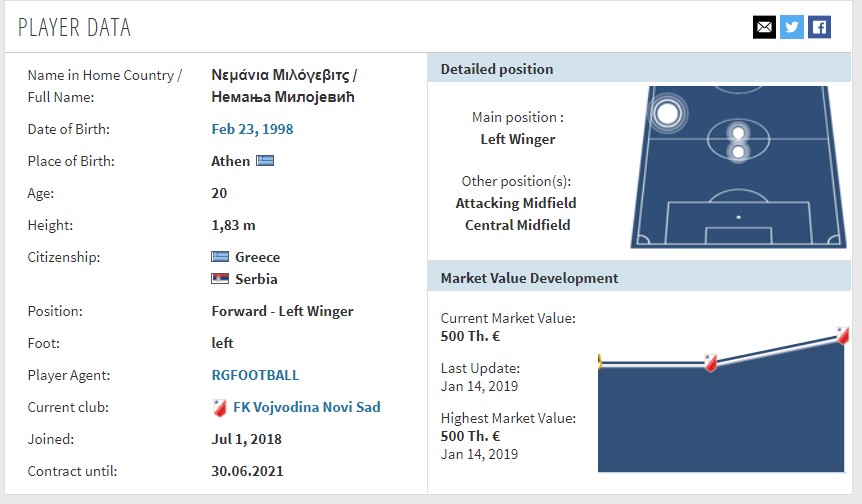Click the Greece citizenship flag icon
Screen dimensions: 862x504
[x=220, y=257]
